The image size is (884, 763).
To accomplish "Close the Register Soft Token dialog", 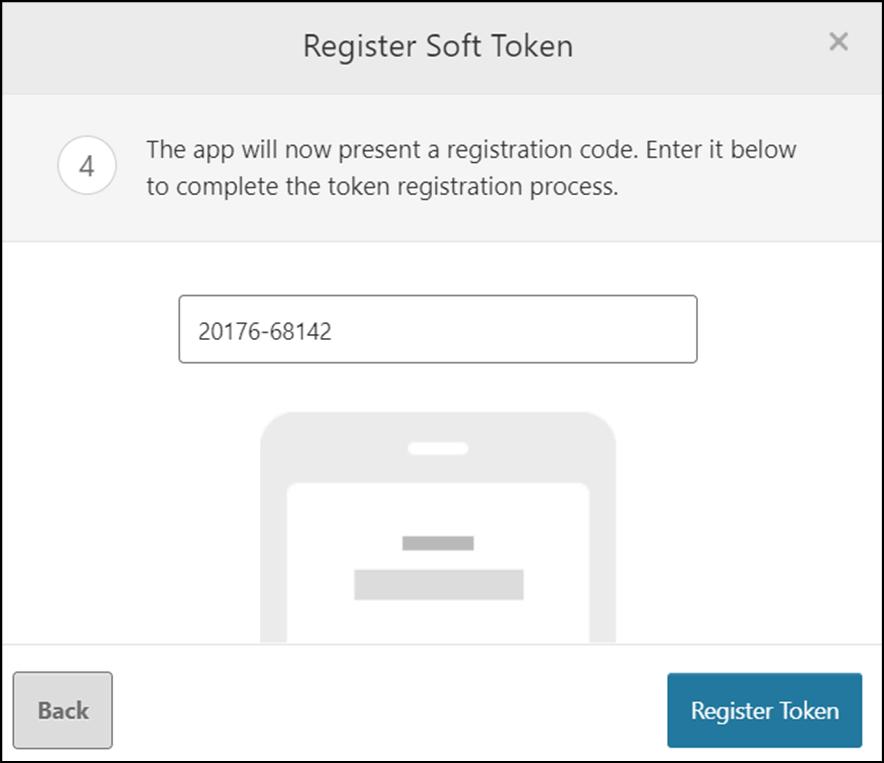I will point(838,42).
